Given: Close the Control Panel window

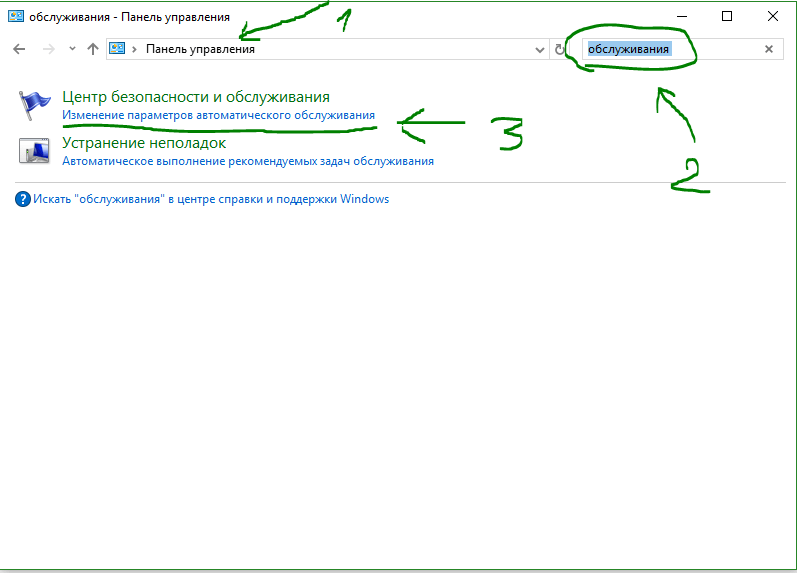Looking at the screenshot, I should tap(773, 16).
